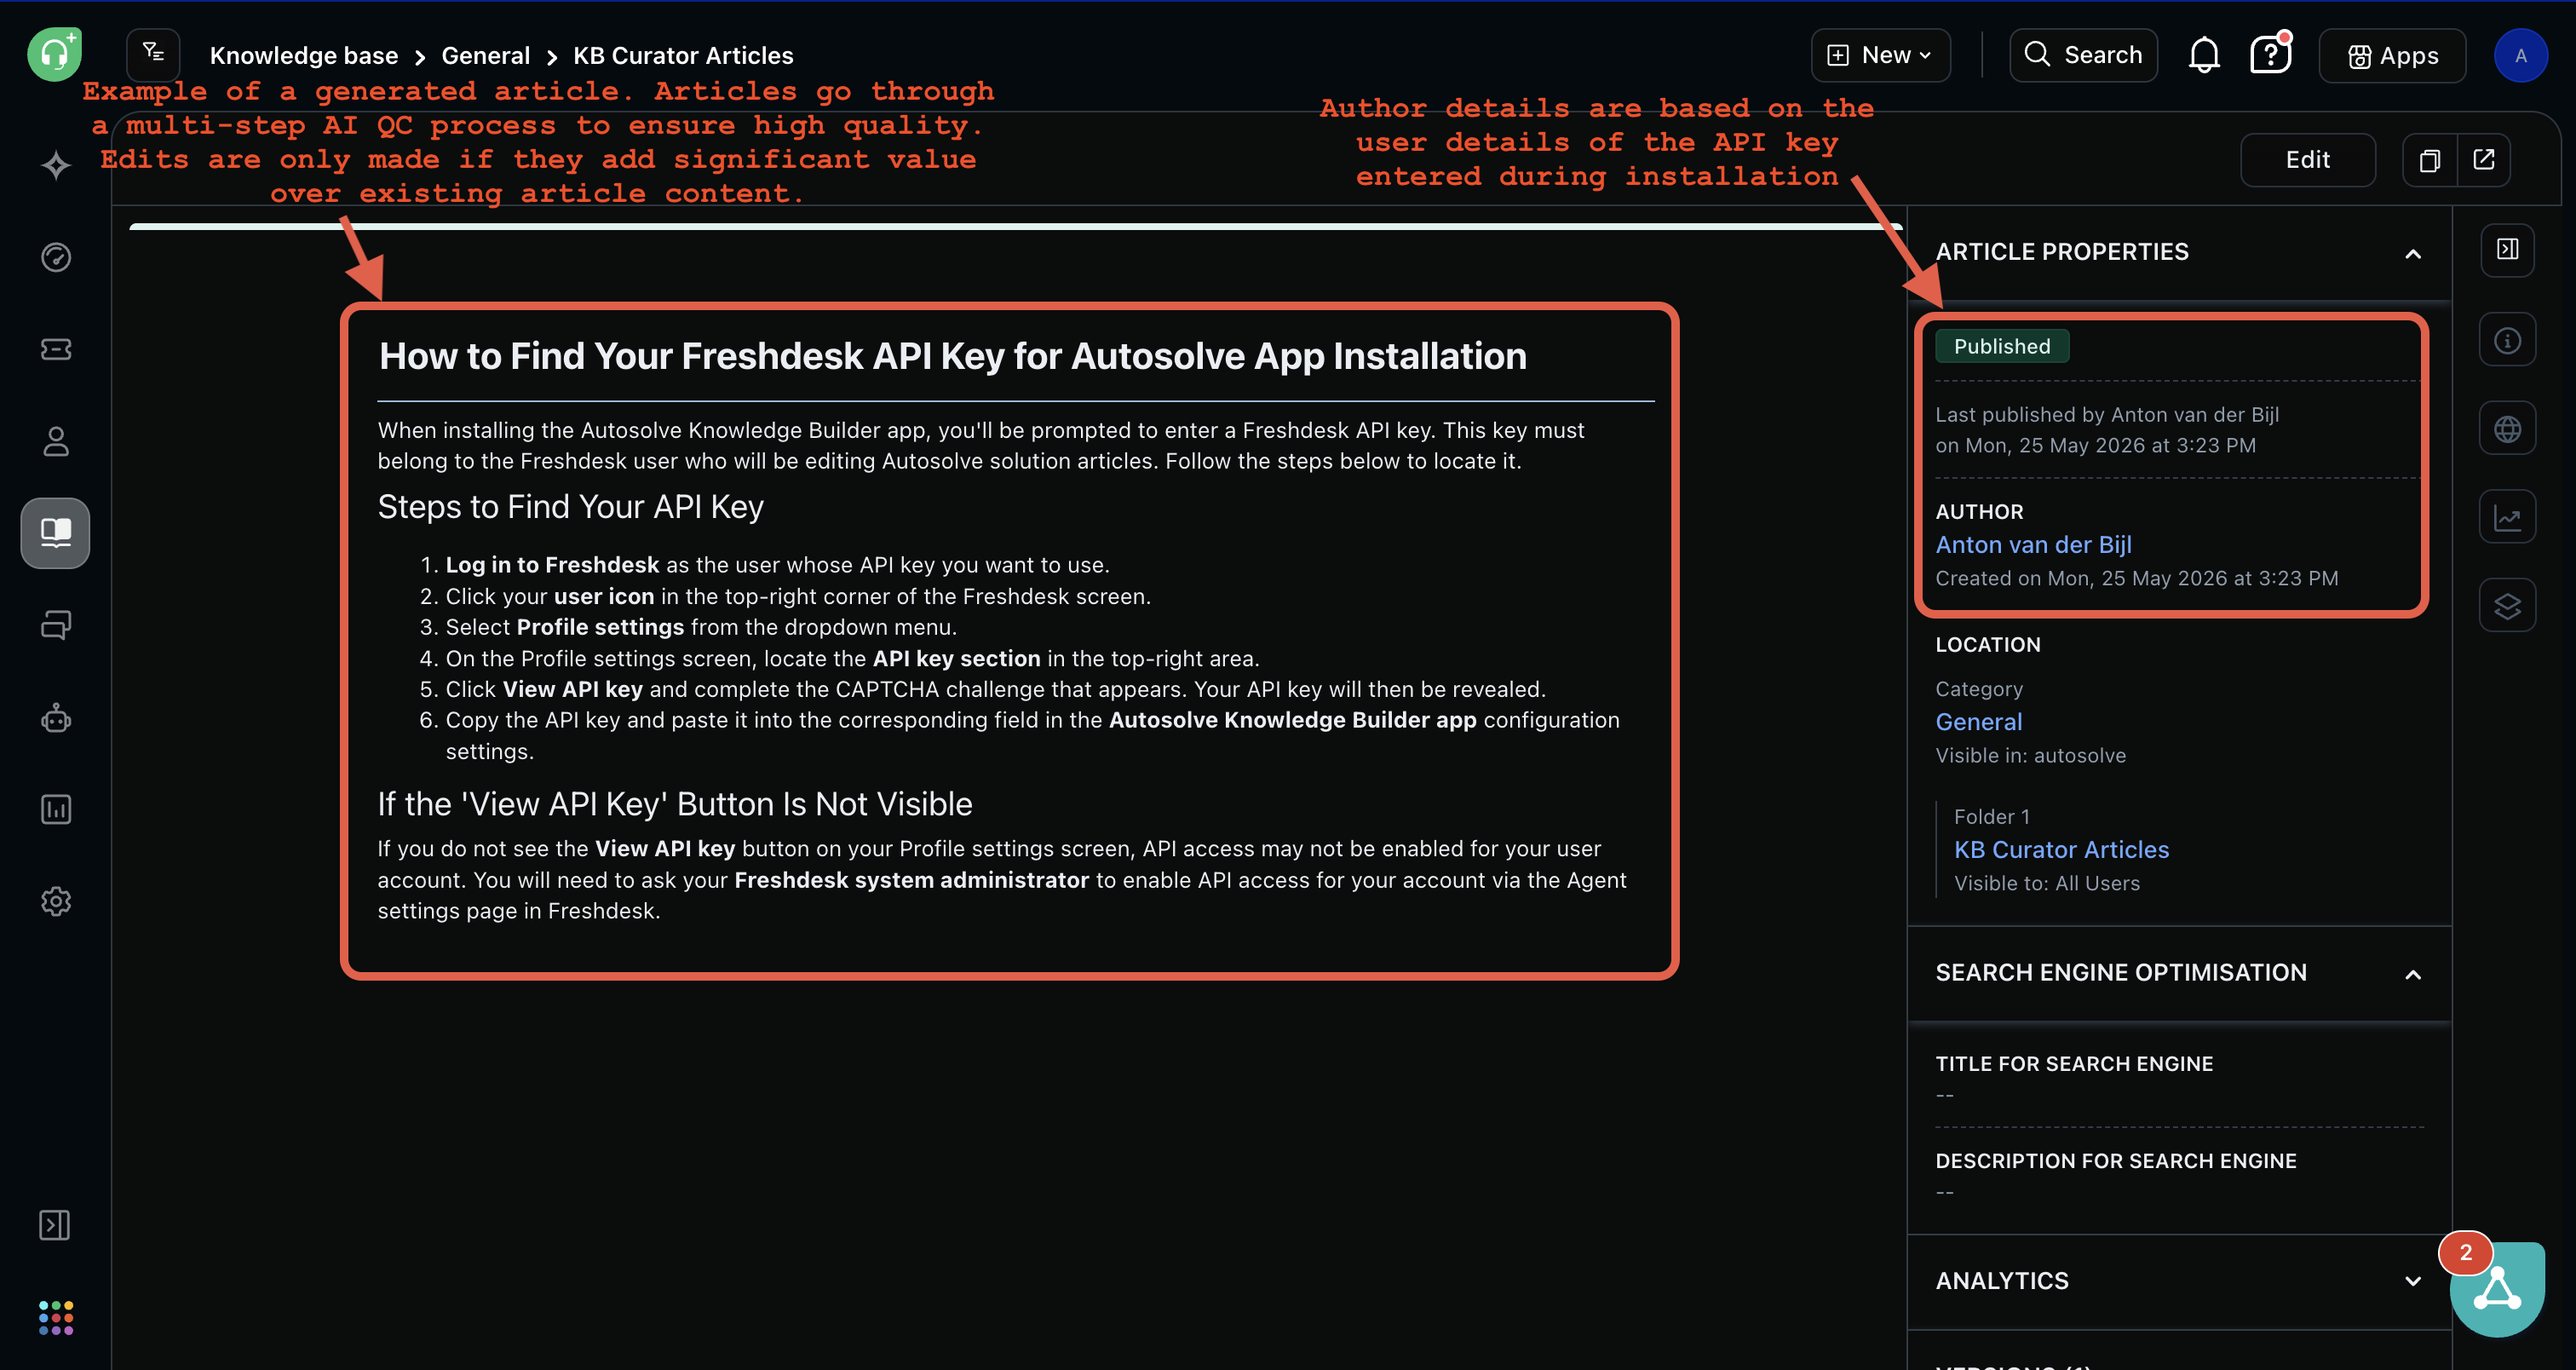Click the 'Description for Search Engine' label
Viewport: 2576px width, 1370px height.
point(2115,1161)
